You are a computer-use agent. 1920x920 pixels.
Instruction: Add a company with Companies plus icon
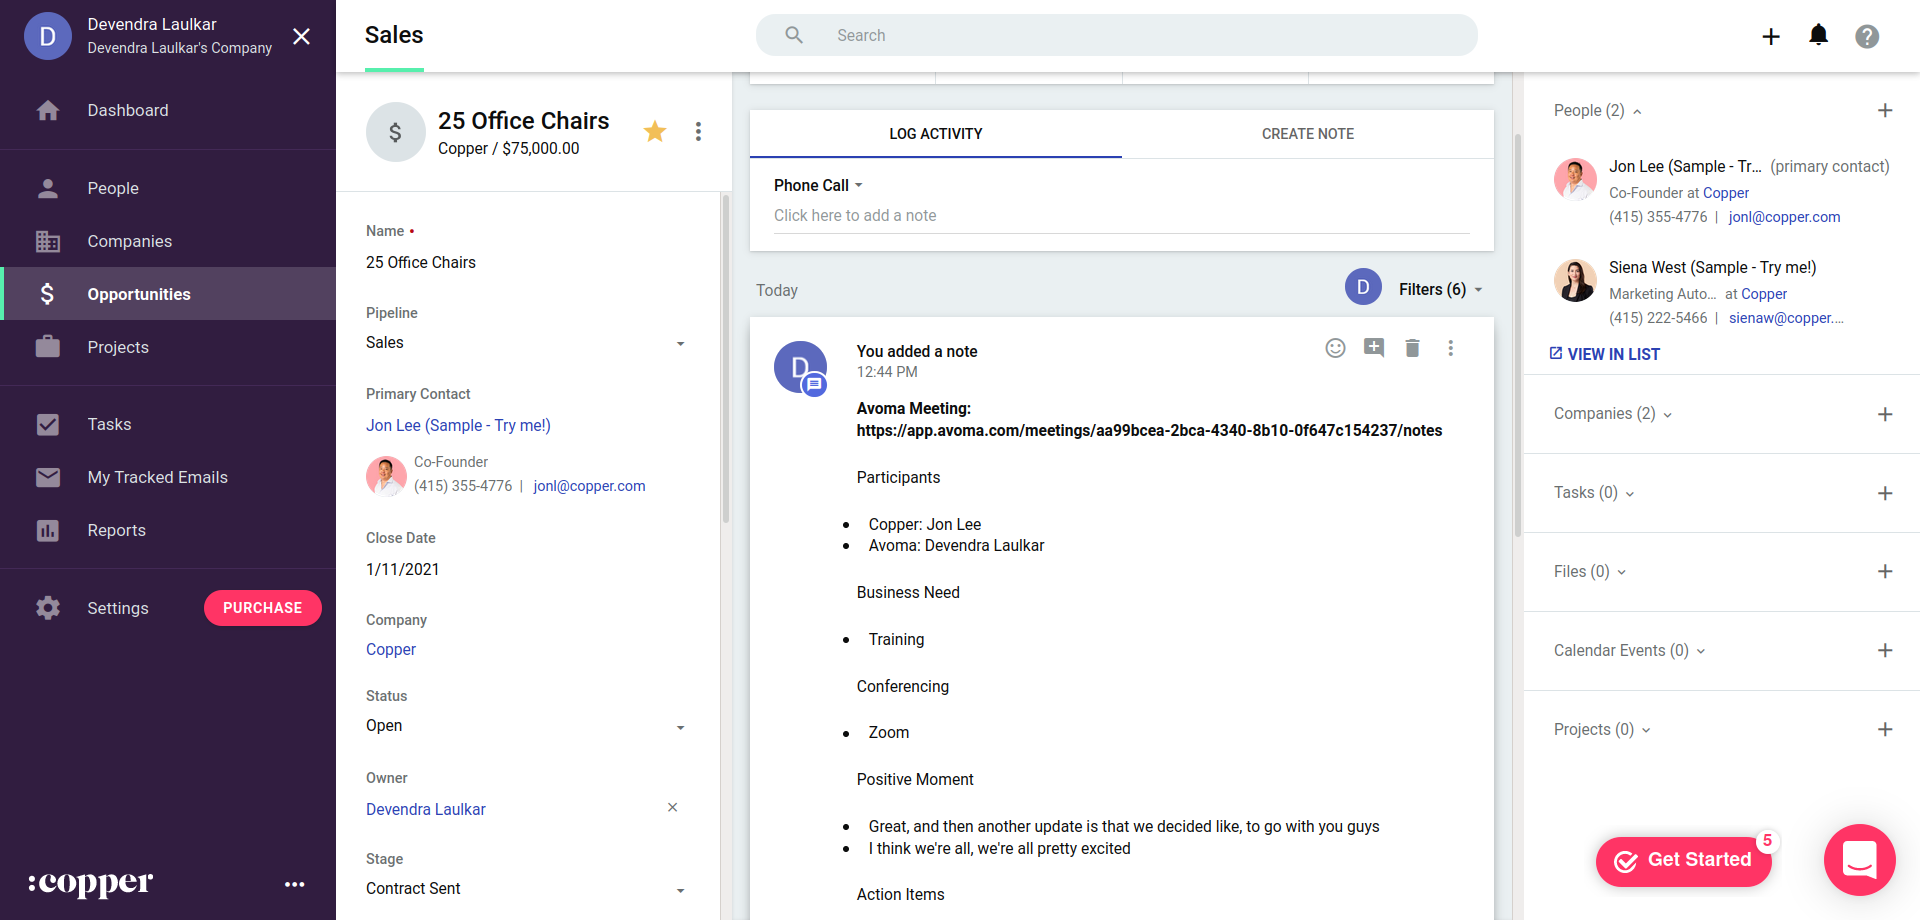[x=1885, y=414]
